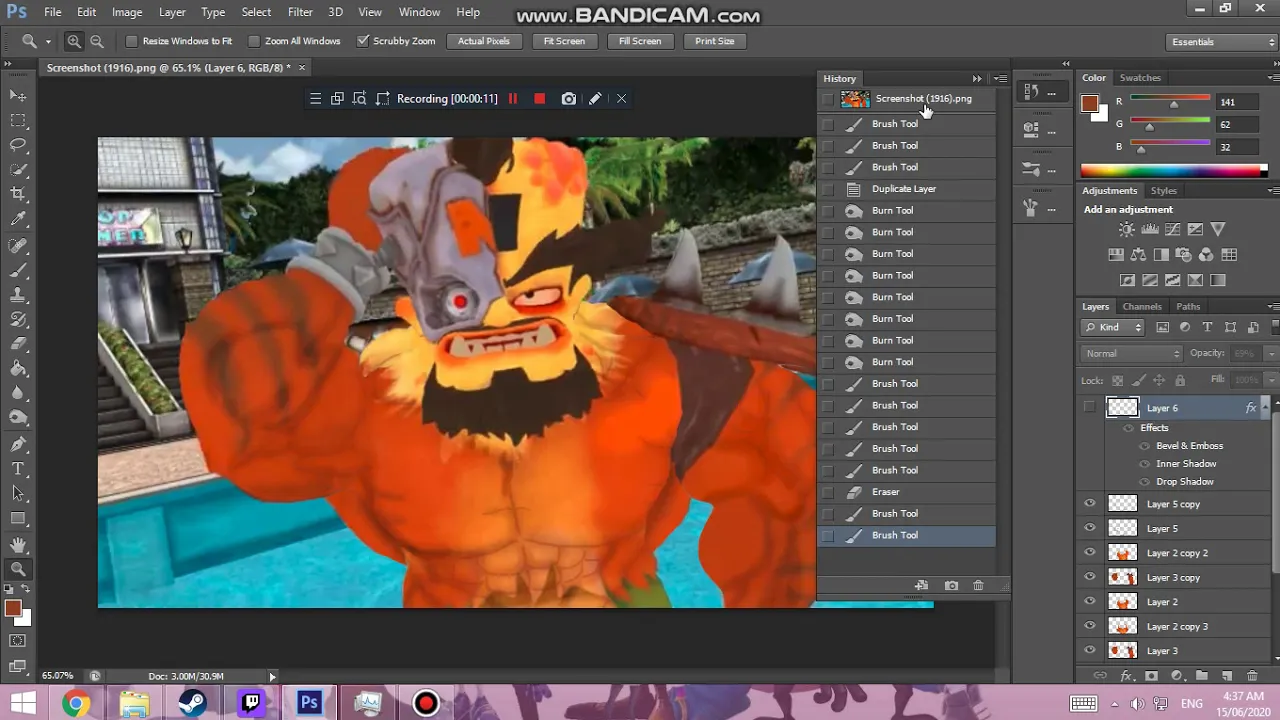The width and height of the screenshot is (1280, 720).
Task: Open the status bar info arrow
Action: click(x=272, y=677)
